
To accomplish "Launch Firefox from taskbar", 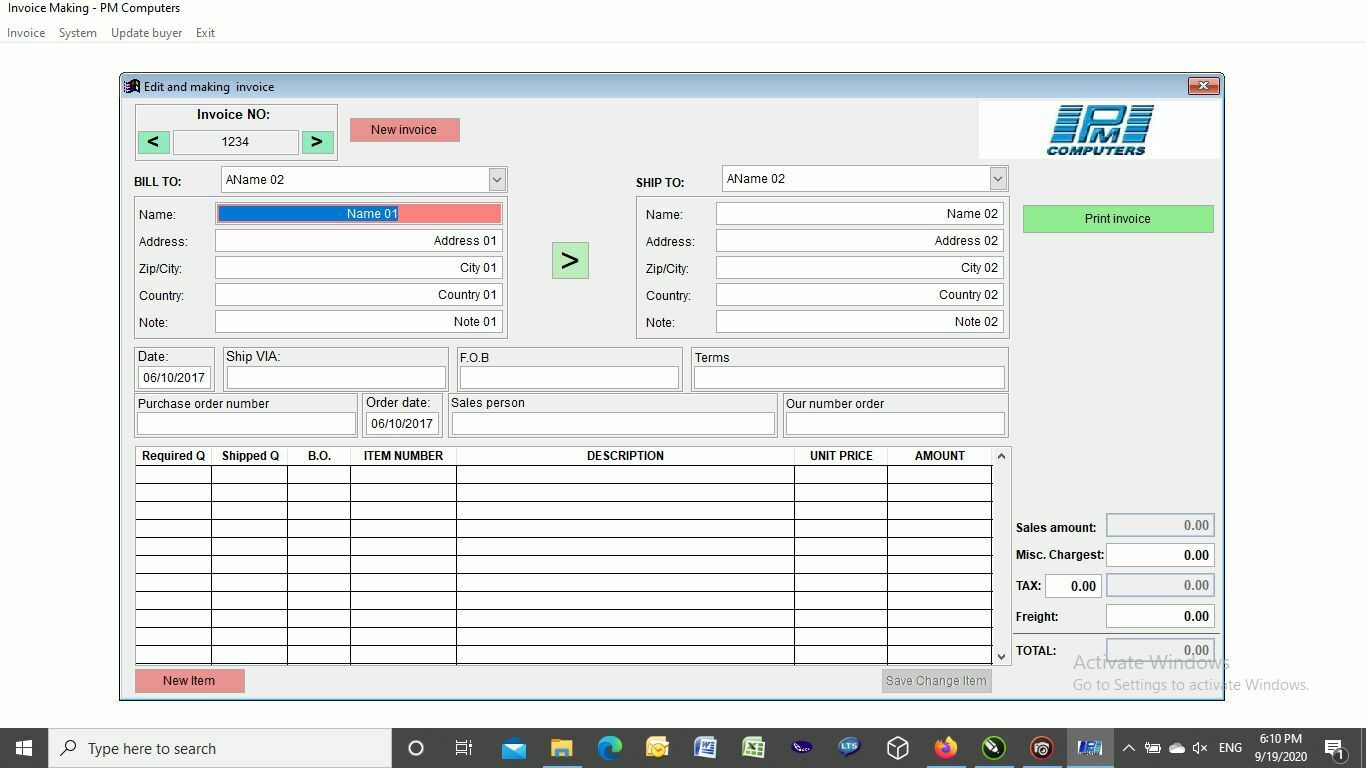I will click(946, 748).
